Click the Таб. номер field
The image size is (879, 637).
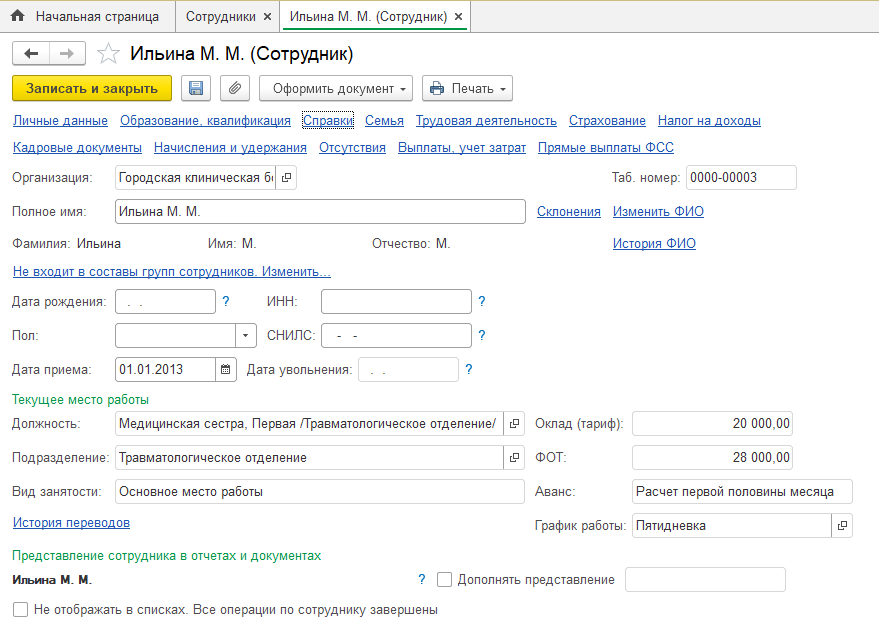pyautogui.click(x=741, y=178)
